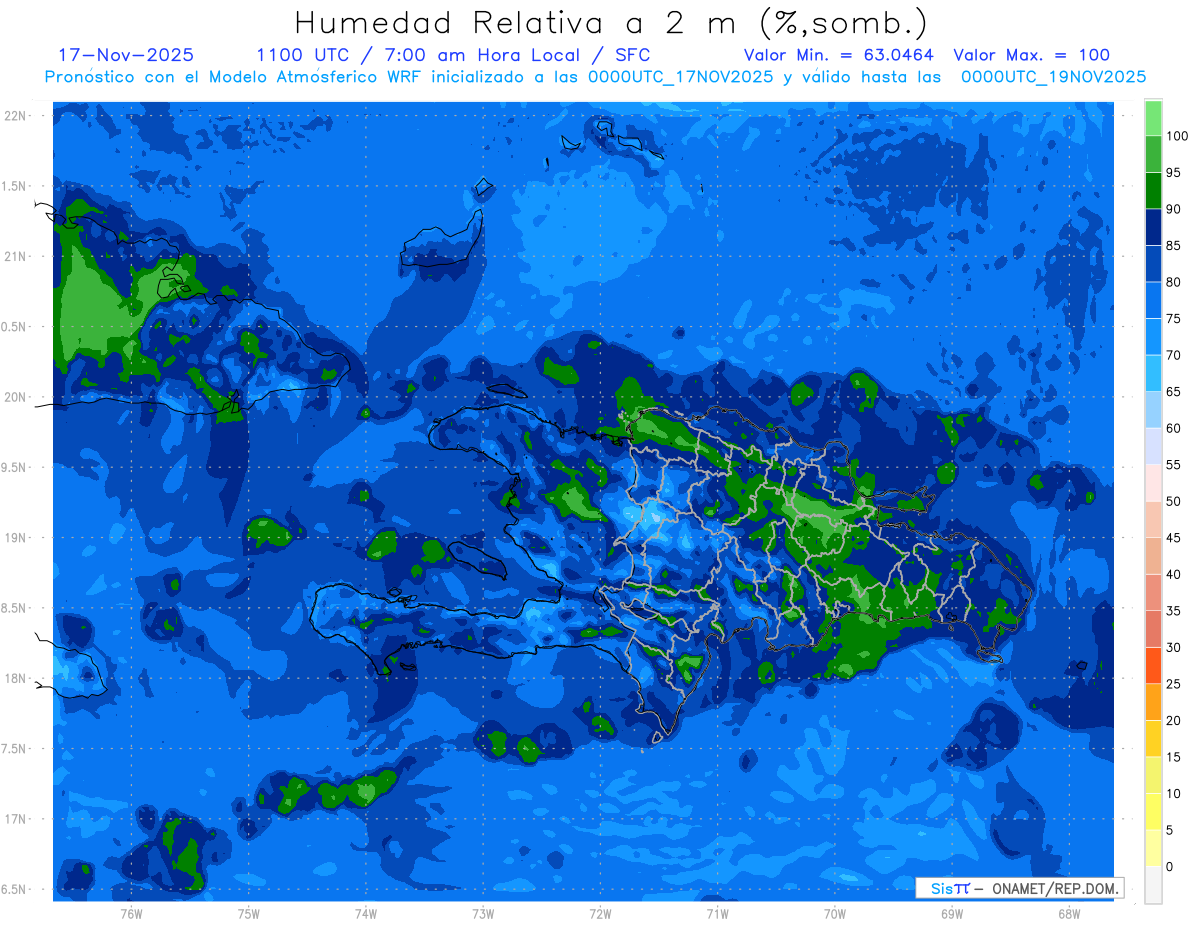Click the '70W' longitude axis label

[x=835, y=914]
